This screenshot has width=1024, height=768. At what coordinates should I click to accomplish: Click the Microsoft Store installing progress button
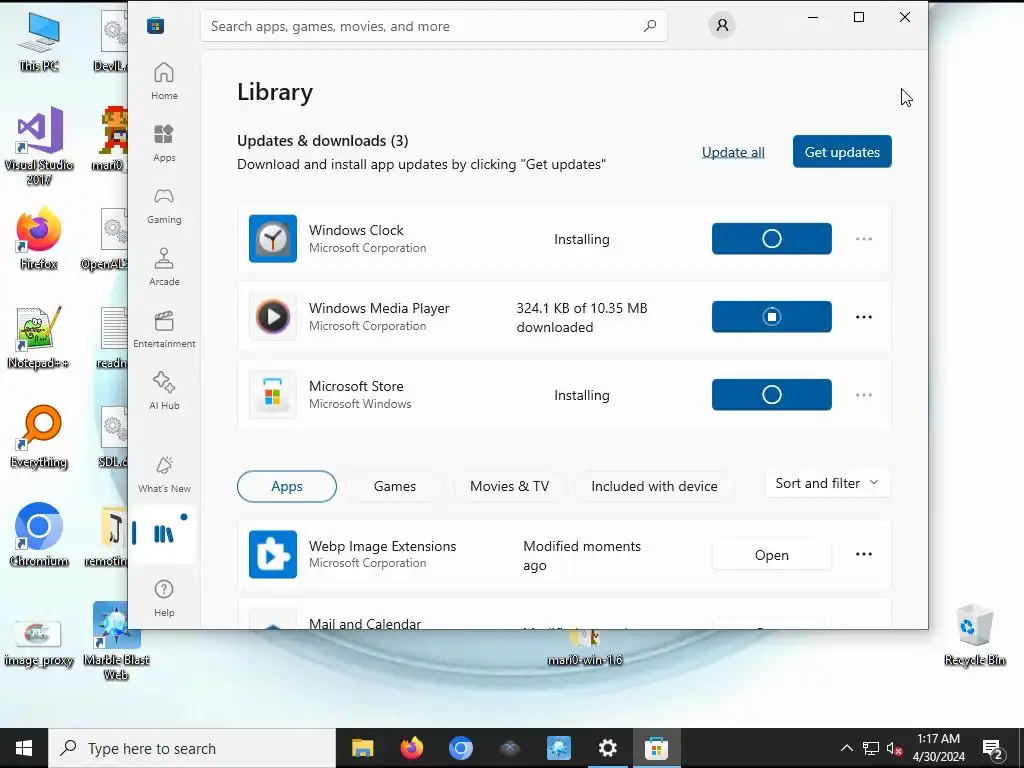click(x=771, y=394)
